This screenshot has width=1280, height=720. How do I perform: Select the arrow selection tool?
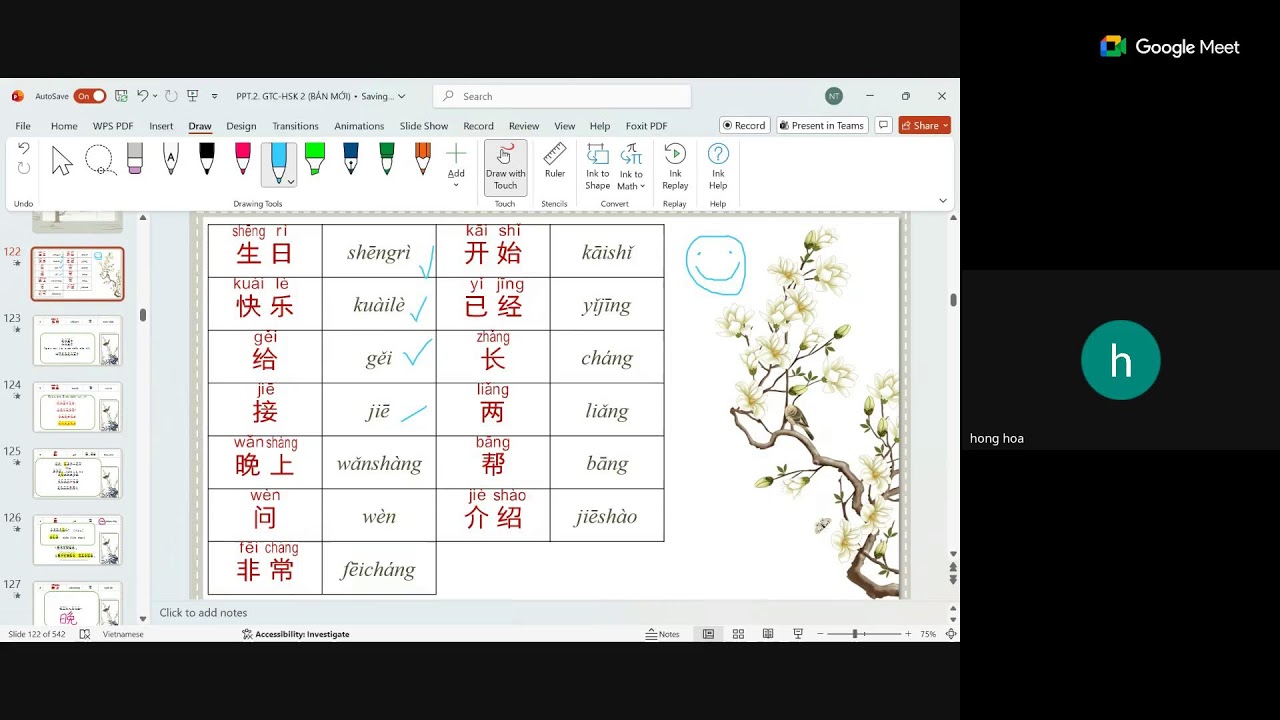click(x=62, y=160)
